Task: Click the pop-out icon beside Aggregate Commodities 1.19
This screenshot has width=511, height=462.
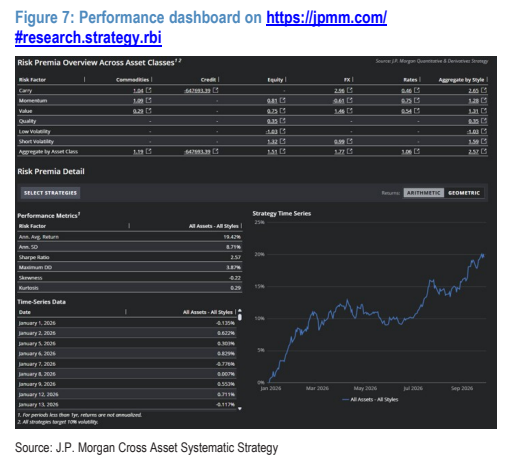Action: click(148, 151)
